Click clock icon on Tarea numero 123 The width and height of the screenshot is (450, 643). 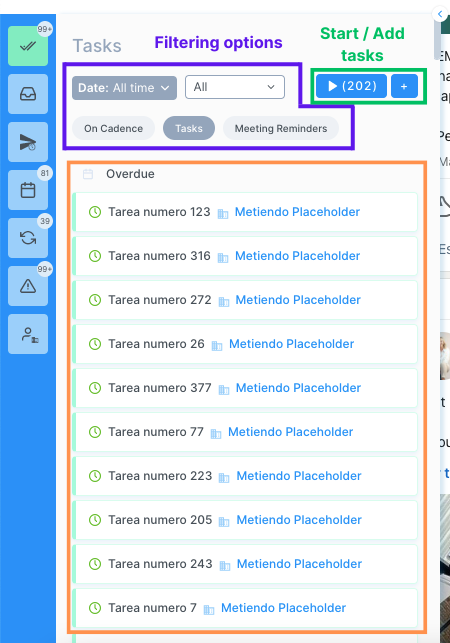95,212
